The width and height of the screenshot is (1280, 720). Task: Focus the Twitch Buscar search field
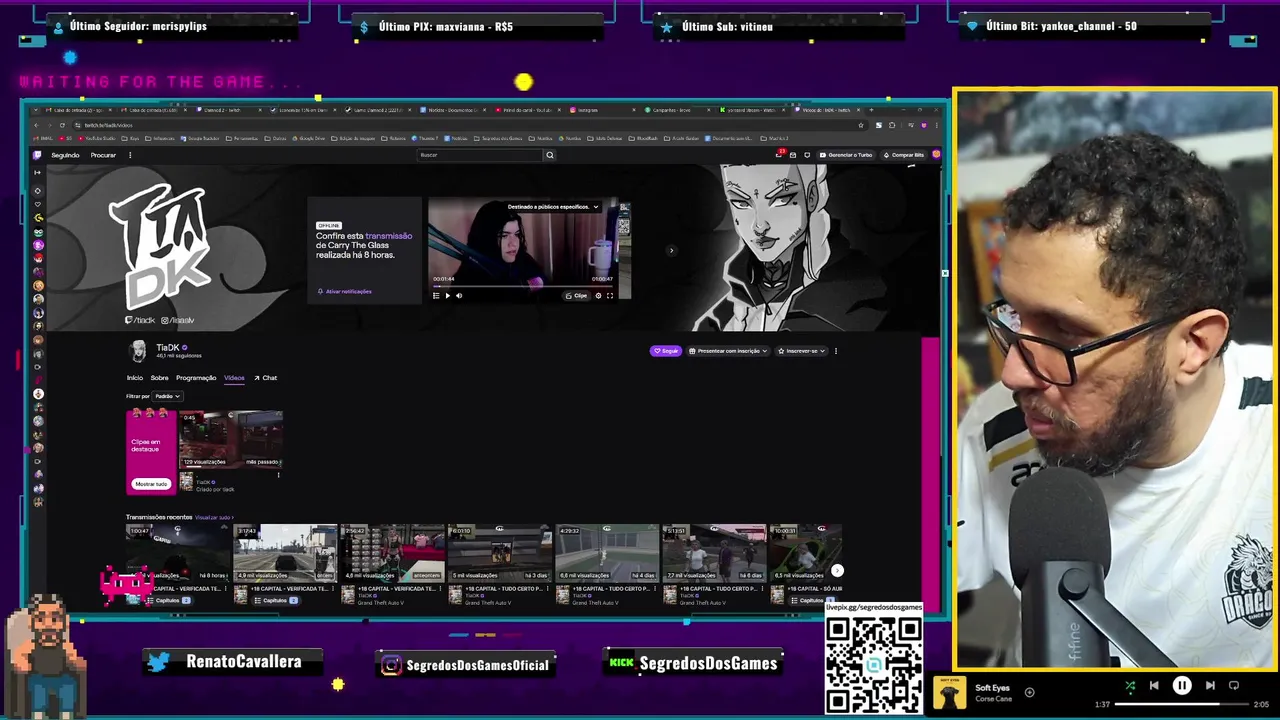coord(479,155)
